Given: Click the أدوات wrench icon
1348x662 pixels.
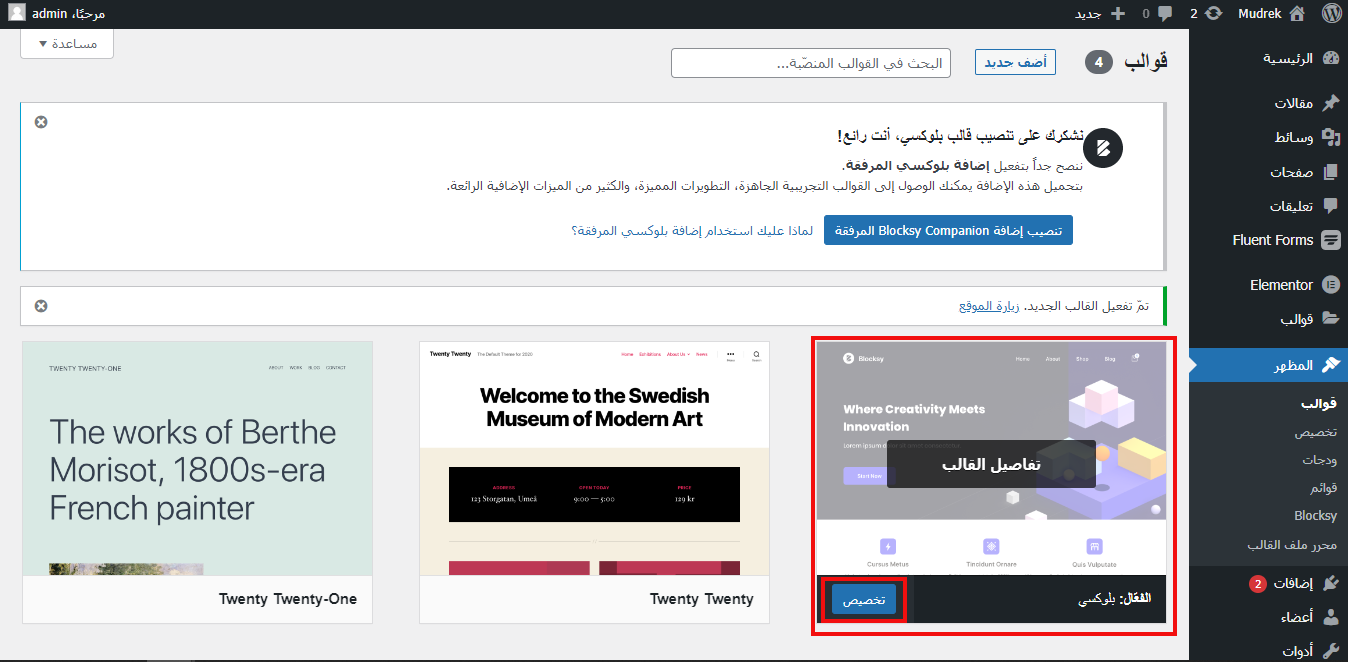Looking at the screenshot, I should click(1330, 651).
